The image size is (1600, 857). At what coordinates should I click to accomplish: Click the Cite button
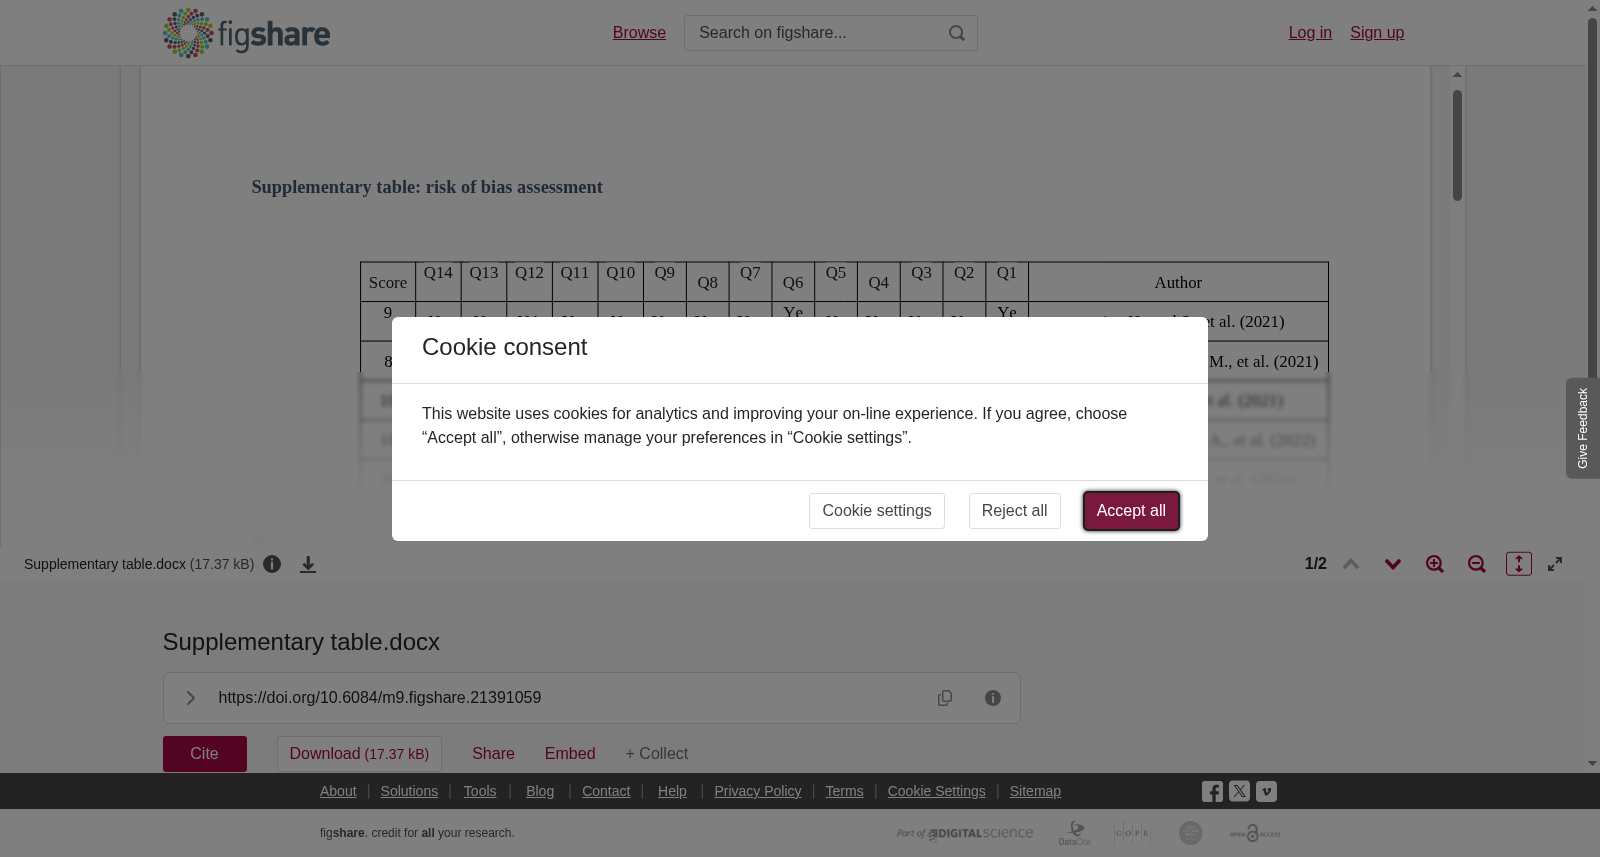click(x=205, y=754)
